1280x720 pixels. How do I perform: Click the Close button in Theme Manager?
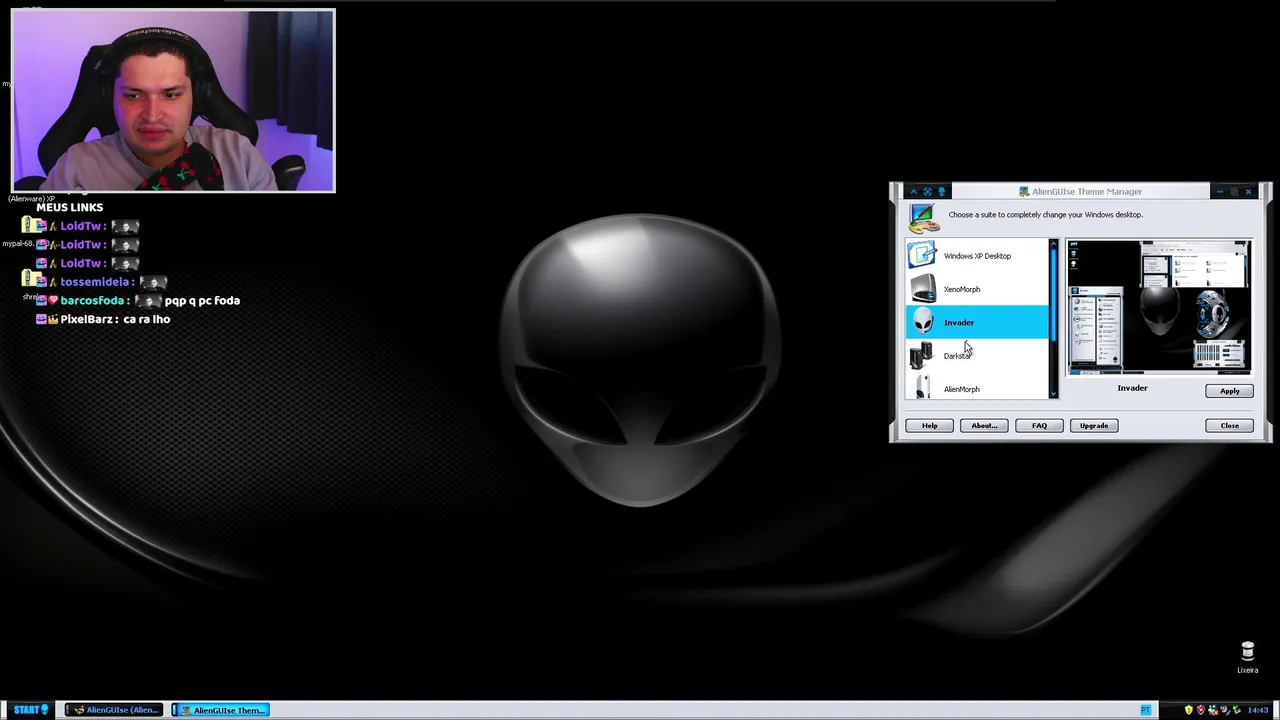(x=1229, y=426)
